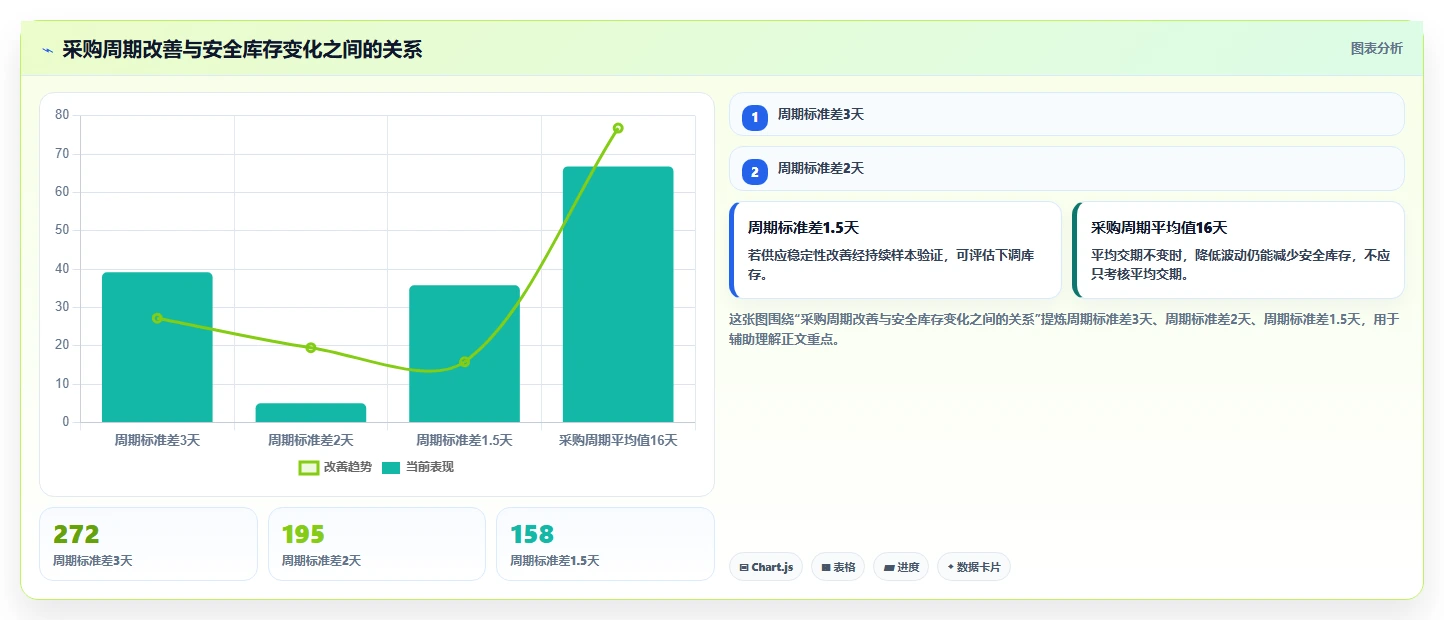Click x-axis label 周期标准差2天
The width and height of the screenshot is (1444, 620).
[311, 440]
